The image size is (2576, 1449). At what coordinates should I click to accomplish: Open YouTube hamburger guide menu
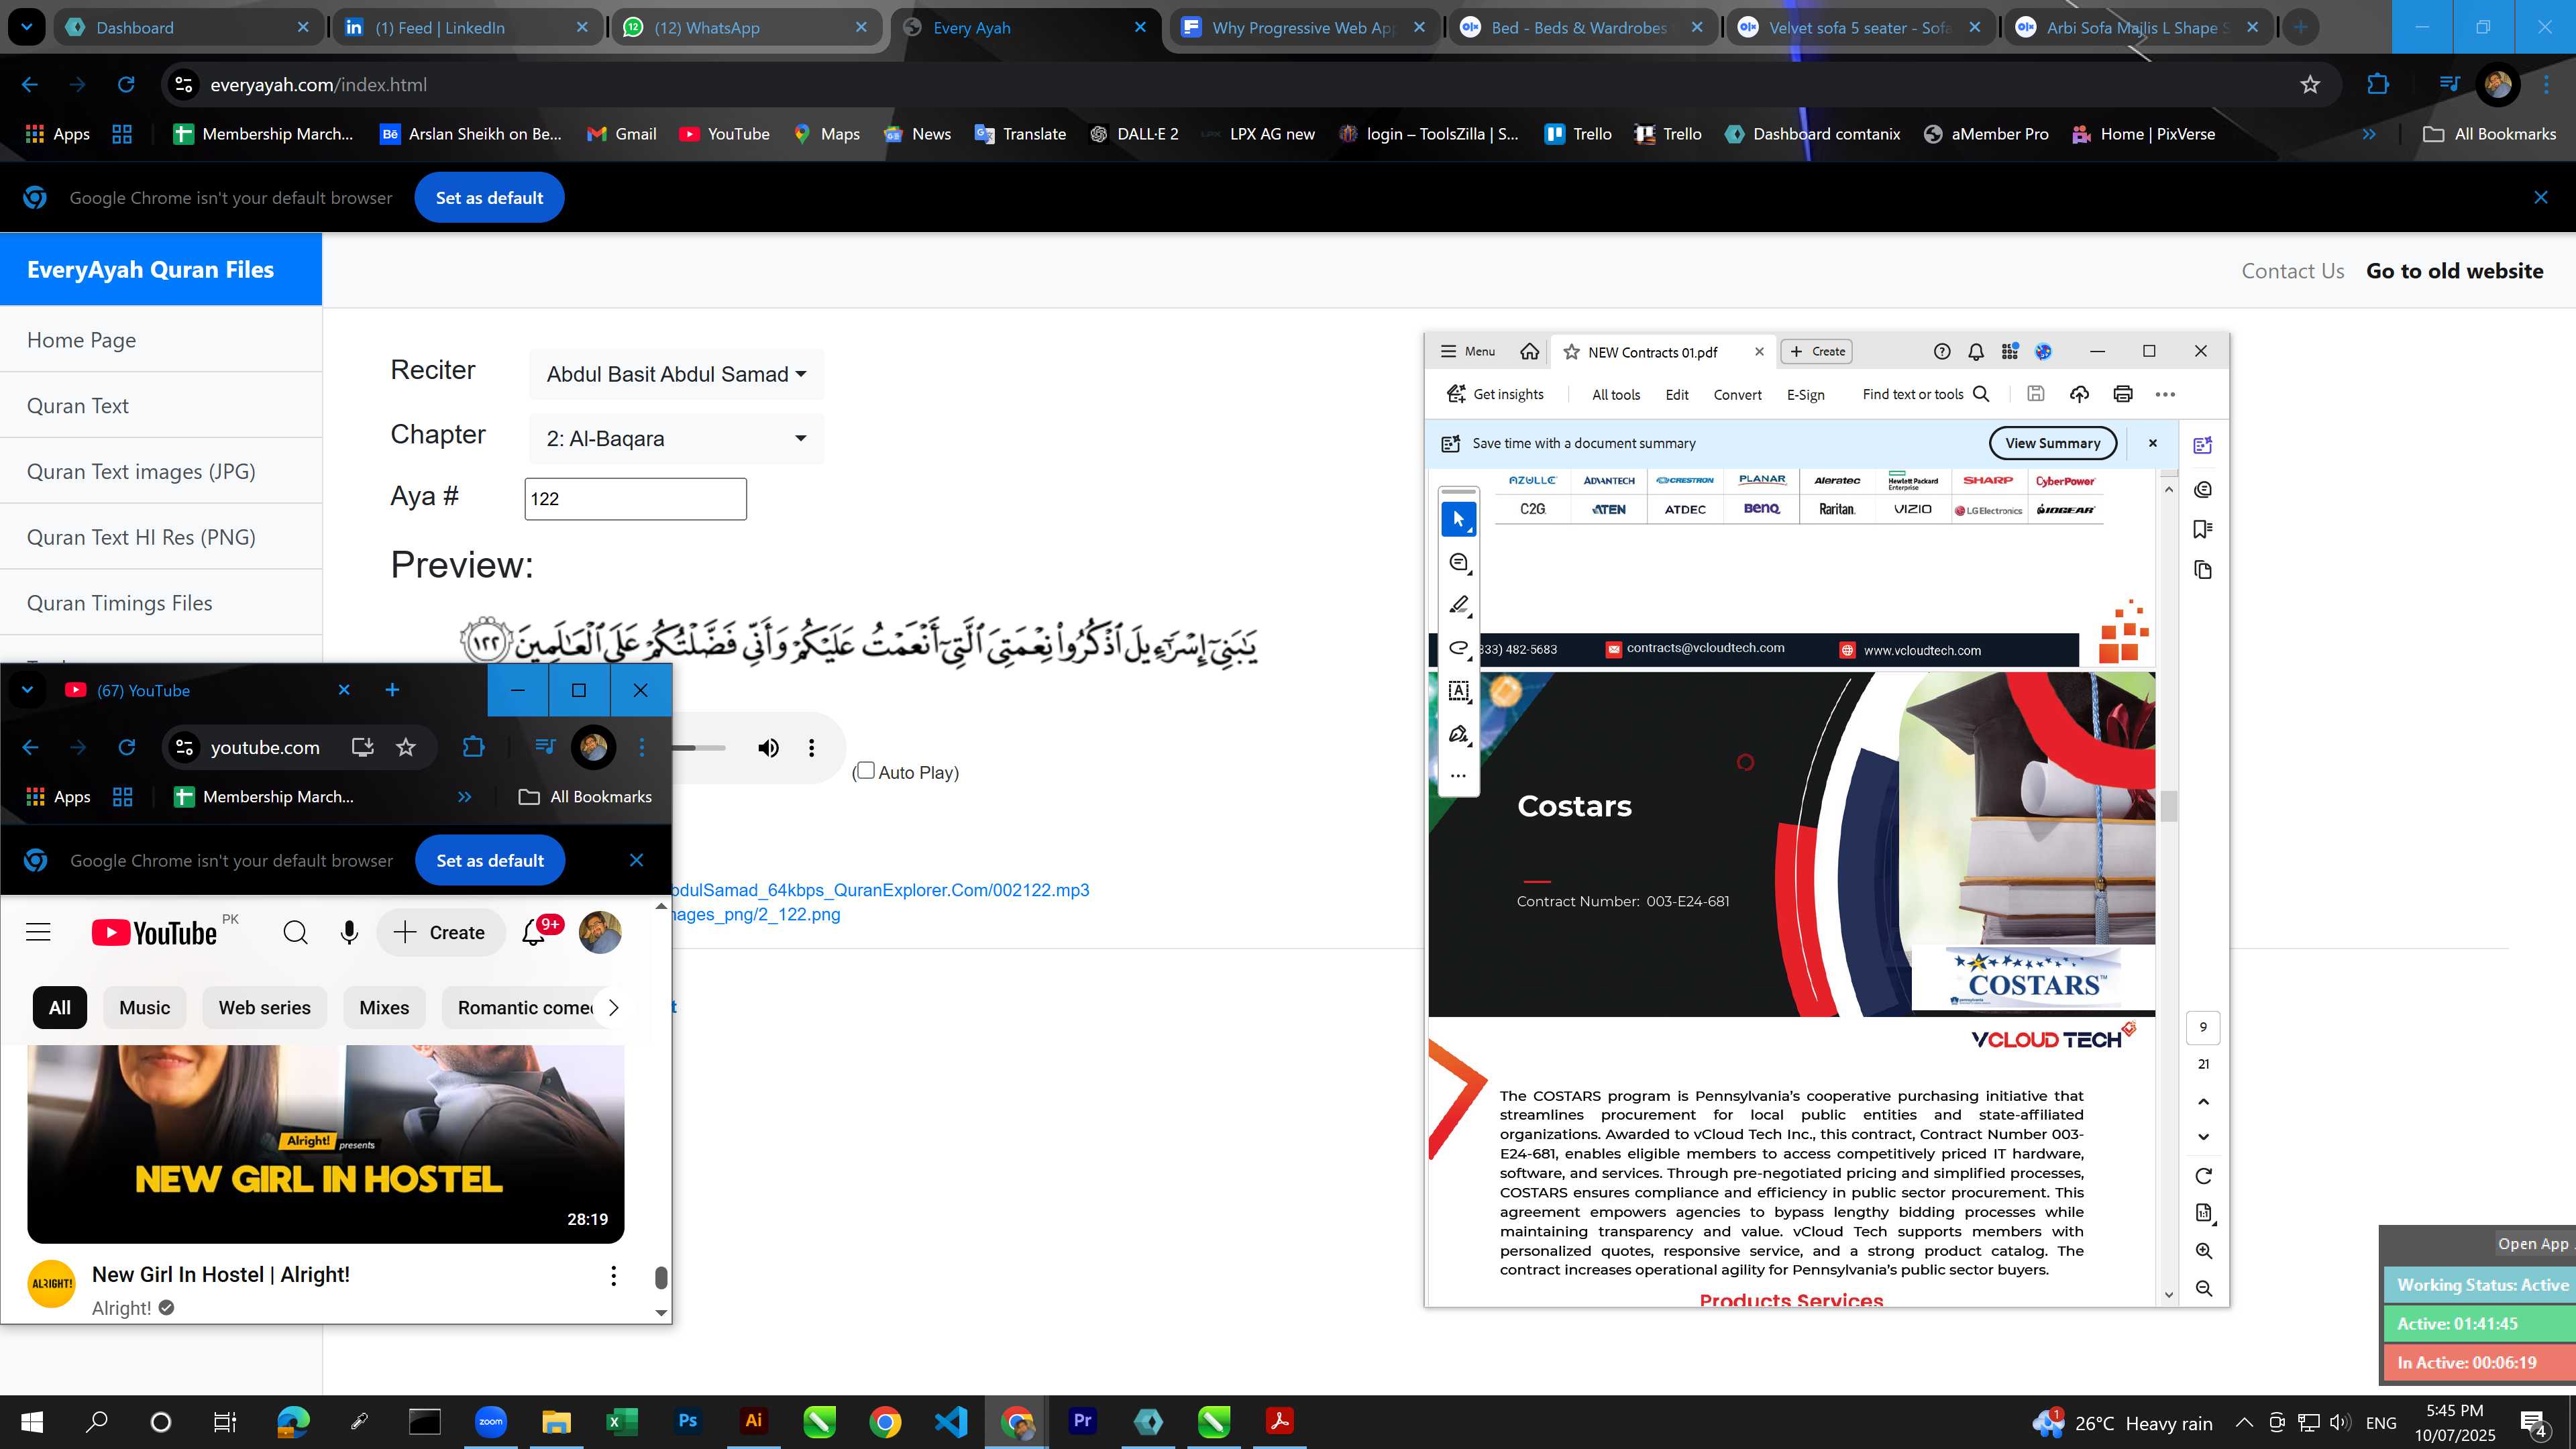coord(38,933)
